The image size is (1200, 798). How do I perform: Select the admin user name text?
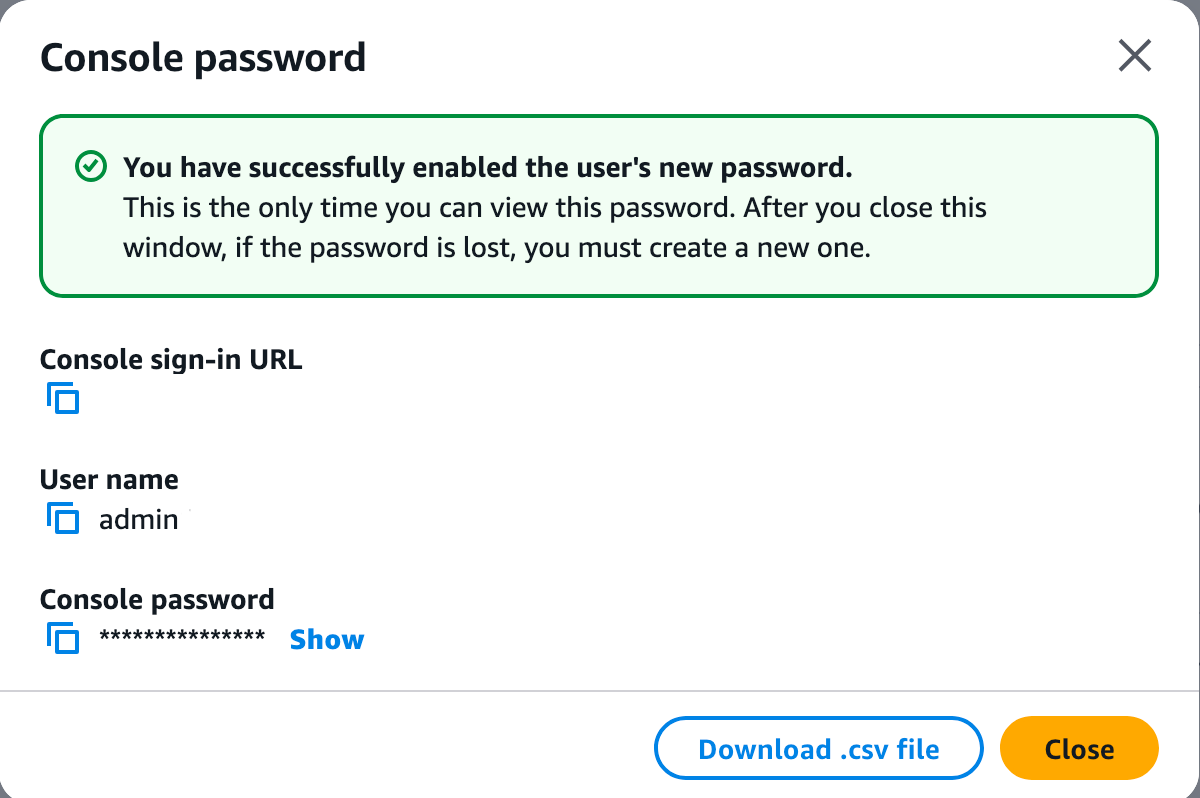139,520
